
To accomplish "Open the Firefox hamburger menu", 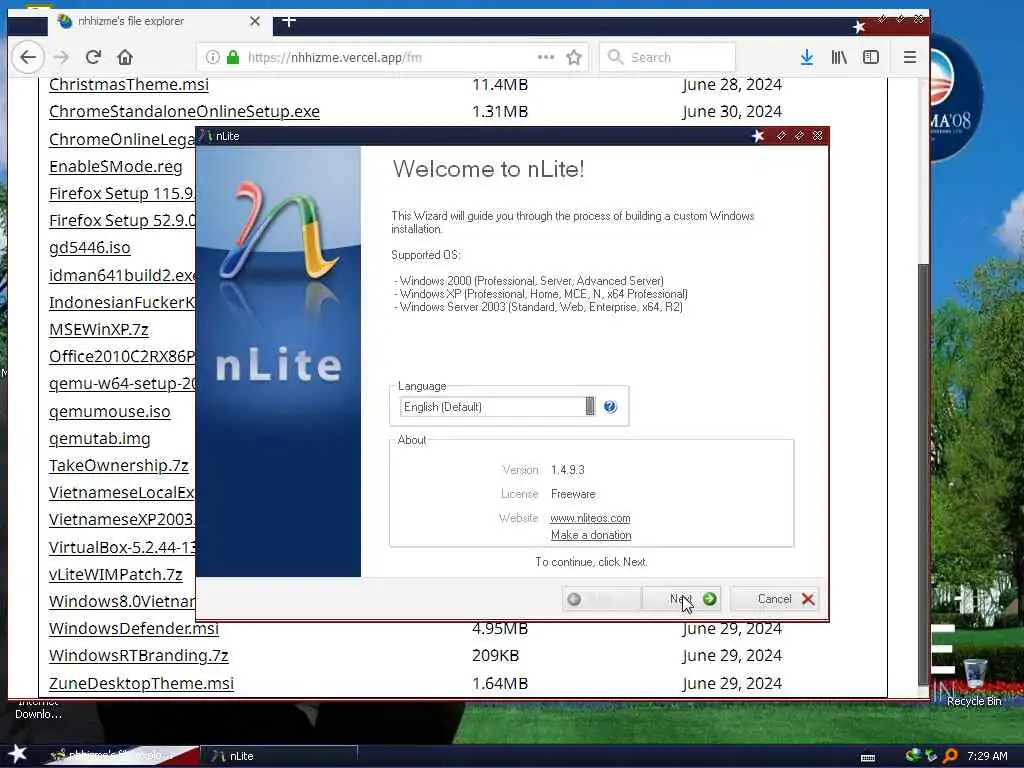I will click(x=910, y=57).
